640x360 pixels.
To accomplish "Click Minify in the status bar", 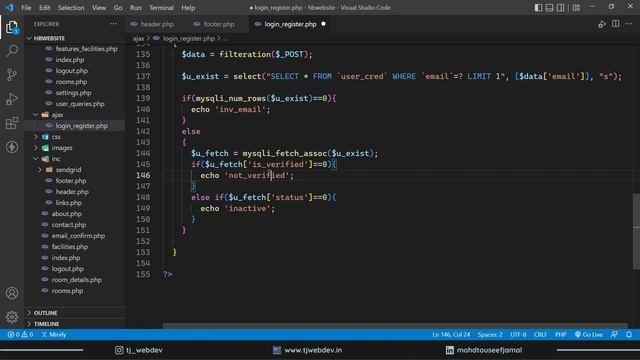I will [54, 335].
